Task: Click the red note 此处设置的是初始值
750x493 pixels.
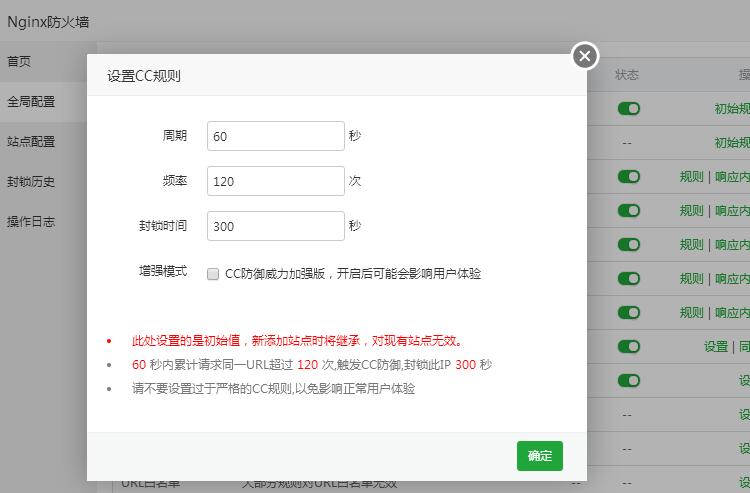Action: pos(297,341)
